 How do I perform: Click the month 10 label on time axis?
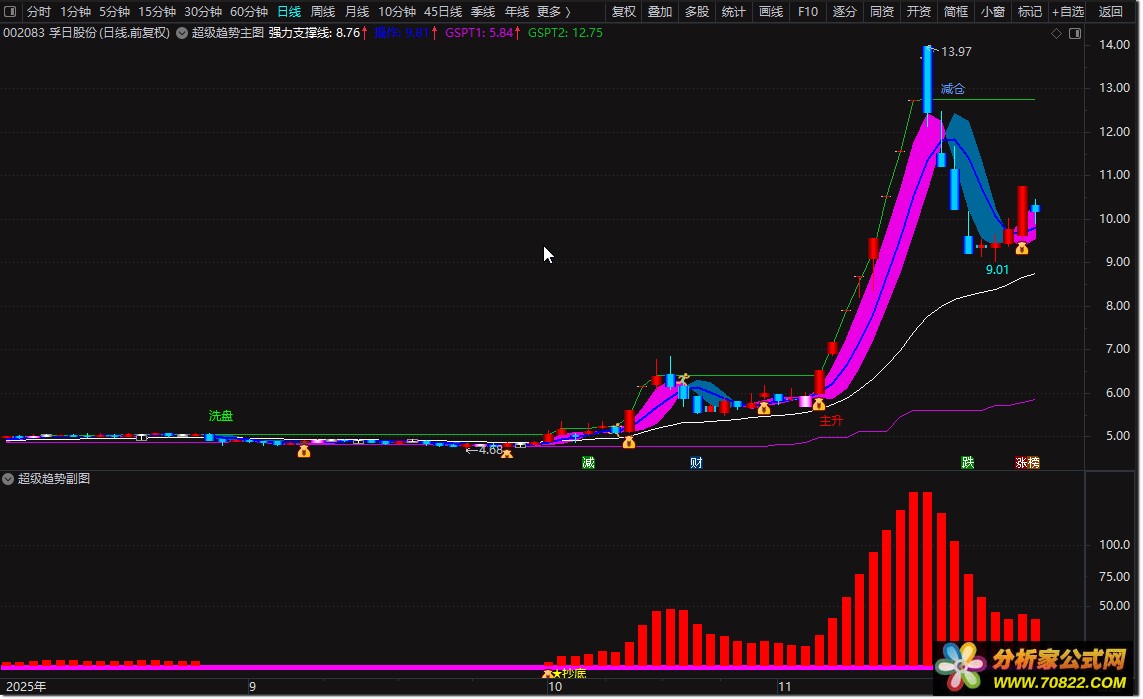pos(555,687)
